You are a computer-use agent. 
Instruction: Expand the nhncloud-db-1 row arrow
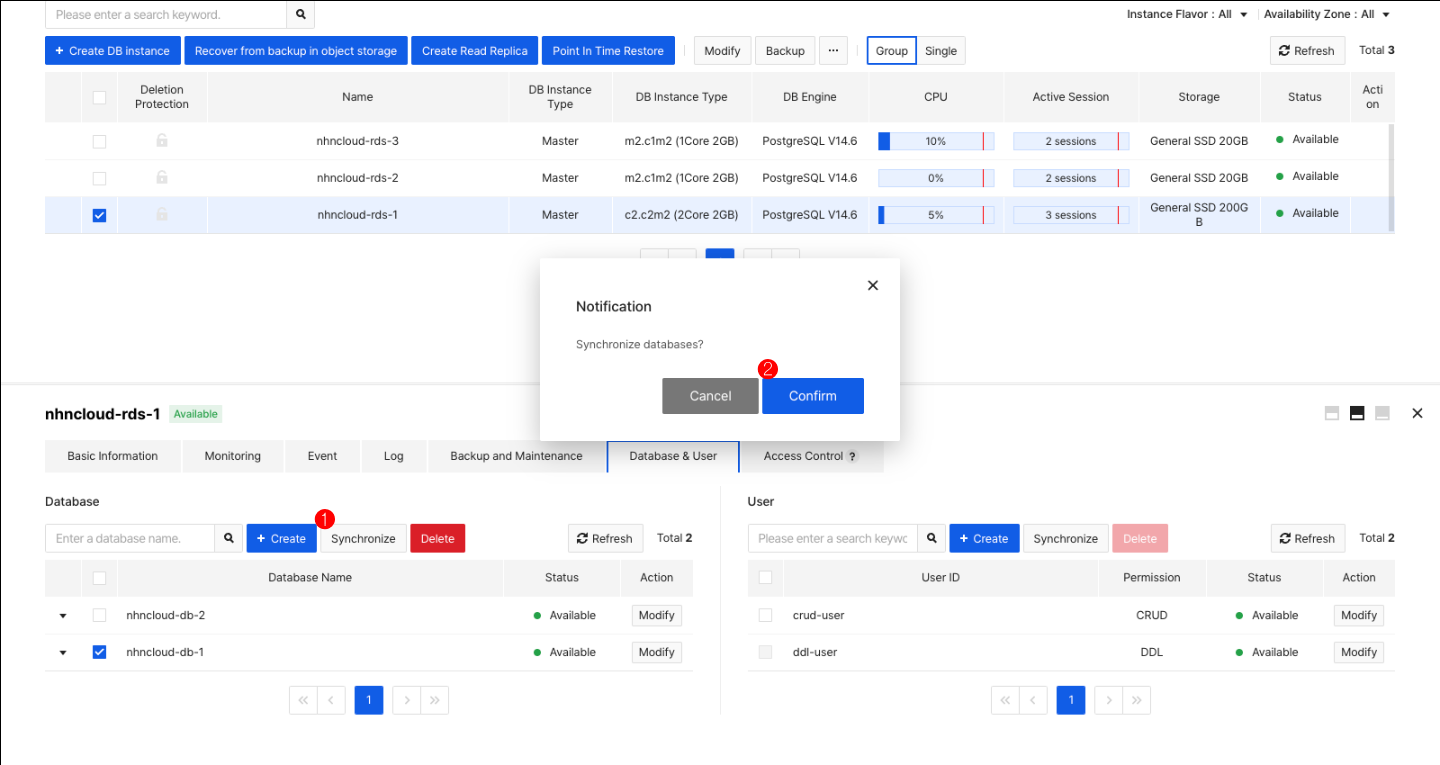pos(63,653)
